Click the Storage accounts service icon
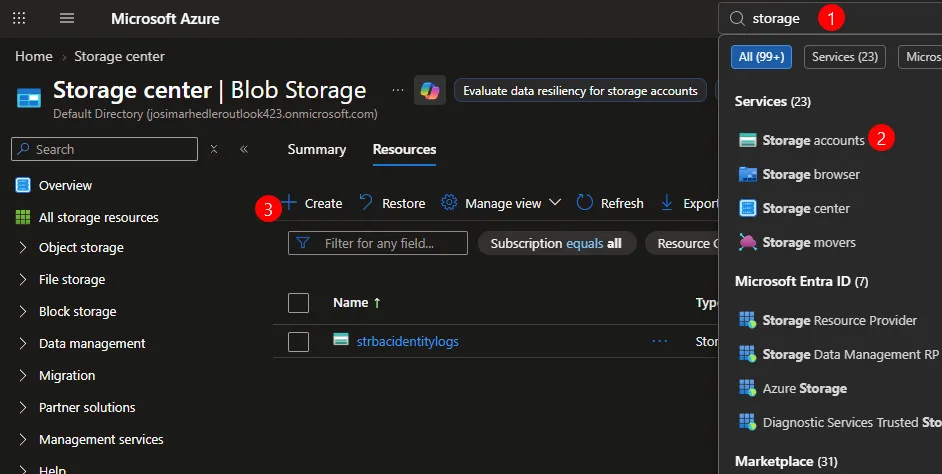942x474 pixels. 747,140
